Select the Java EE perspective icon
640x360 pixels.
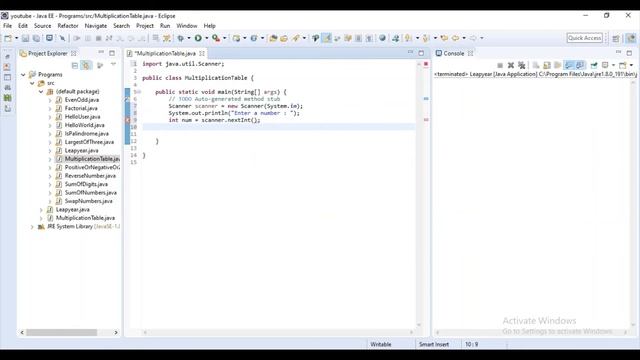tap(631, 38)
